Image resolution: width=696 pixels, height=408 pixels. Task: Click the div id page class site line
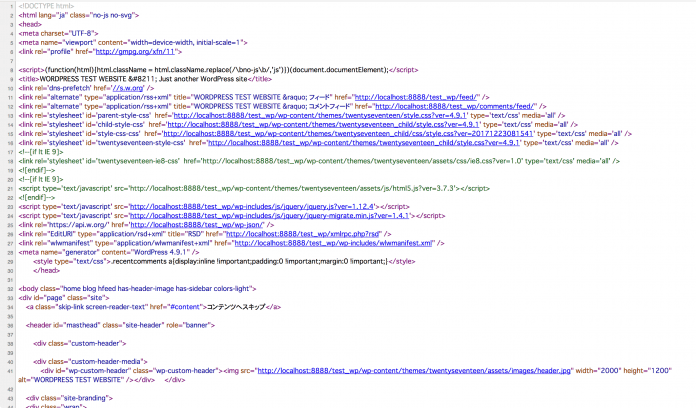click(x=63, y=297)
